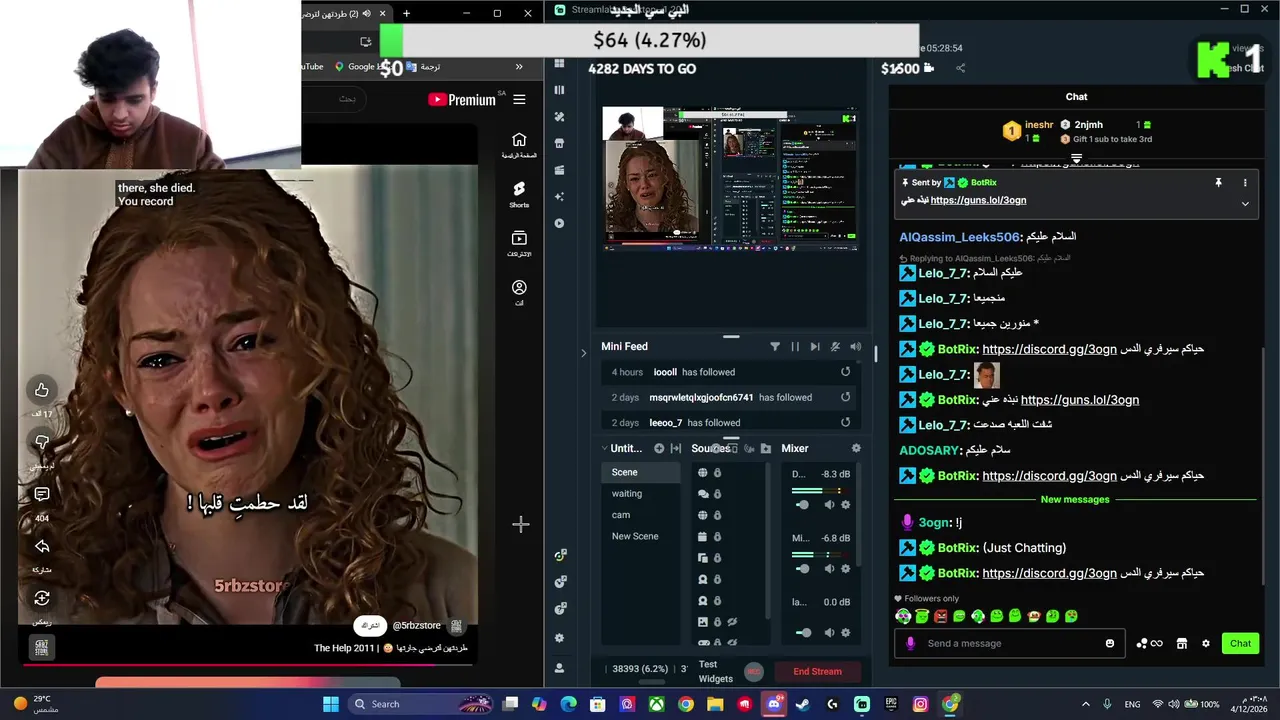Open the YouTube hamburger guide menu
1280x720 pixels.
[519, 99]
